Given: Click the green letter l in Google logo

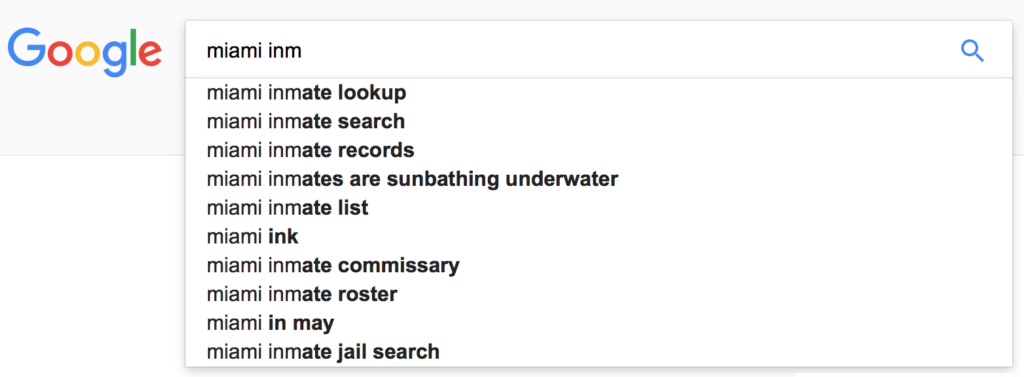Looking at the screenshot, I should point(132,47).
